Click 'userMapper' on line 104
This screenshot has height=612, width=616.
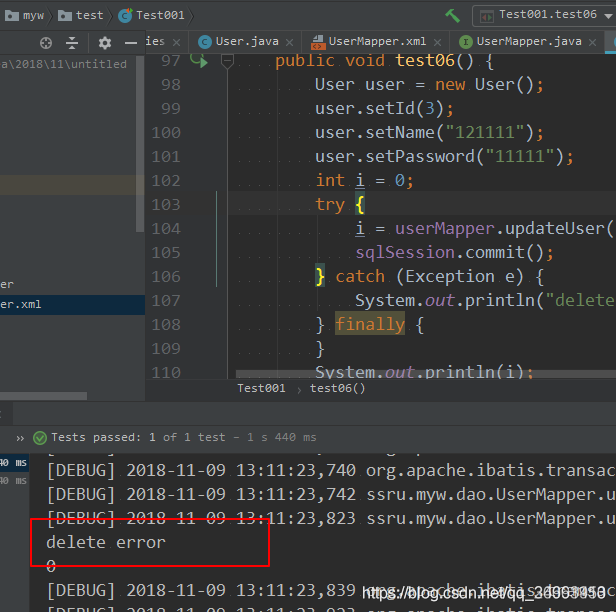point(444,228)
